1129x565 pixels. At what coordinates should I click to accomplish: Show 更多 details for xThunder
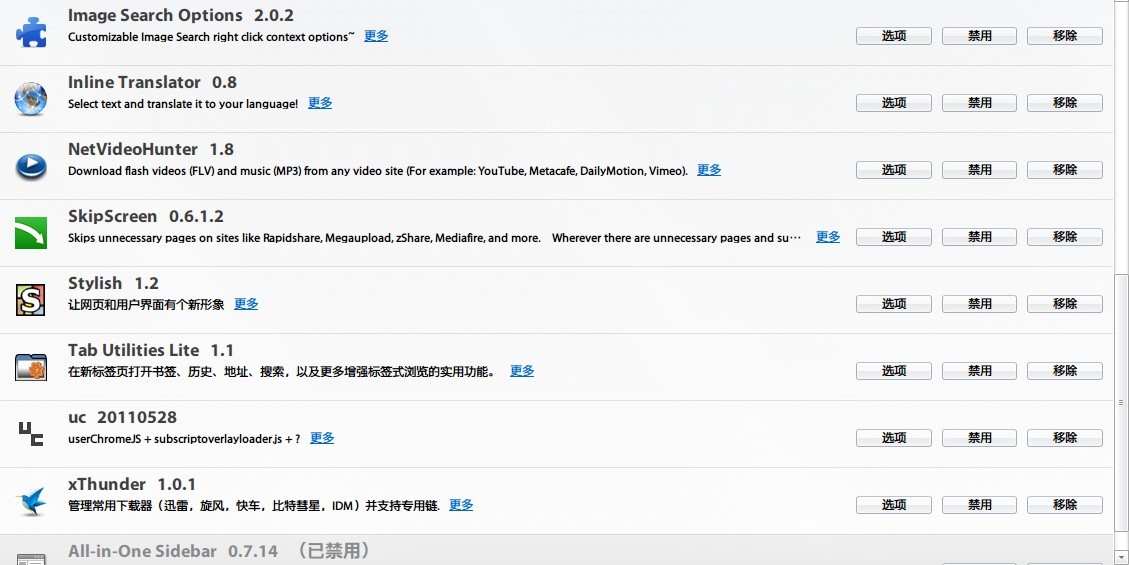point(462,505)
